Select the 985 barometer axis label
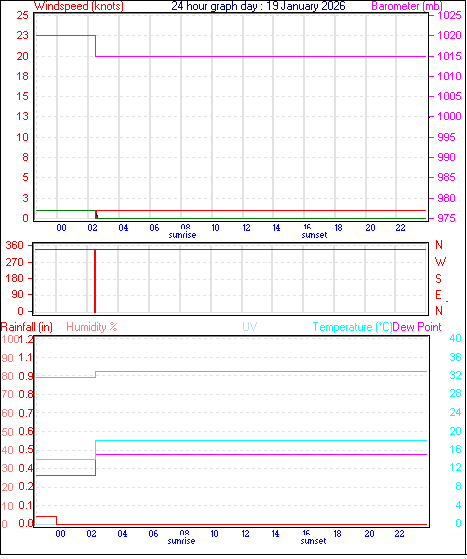467x559 pixels. (446, 177)
